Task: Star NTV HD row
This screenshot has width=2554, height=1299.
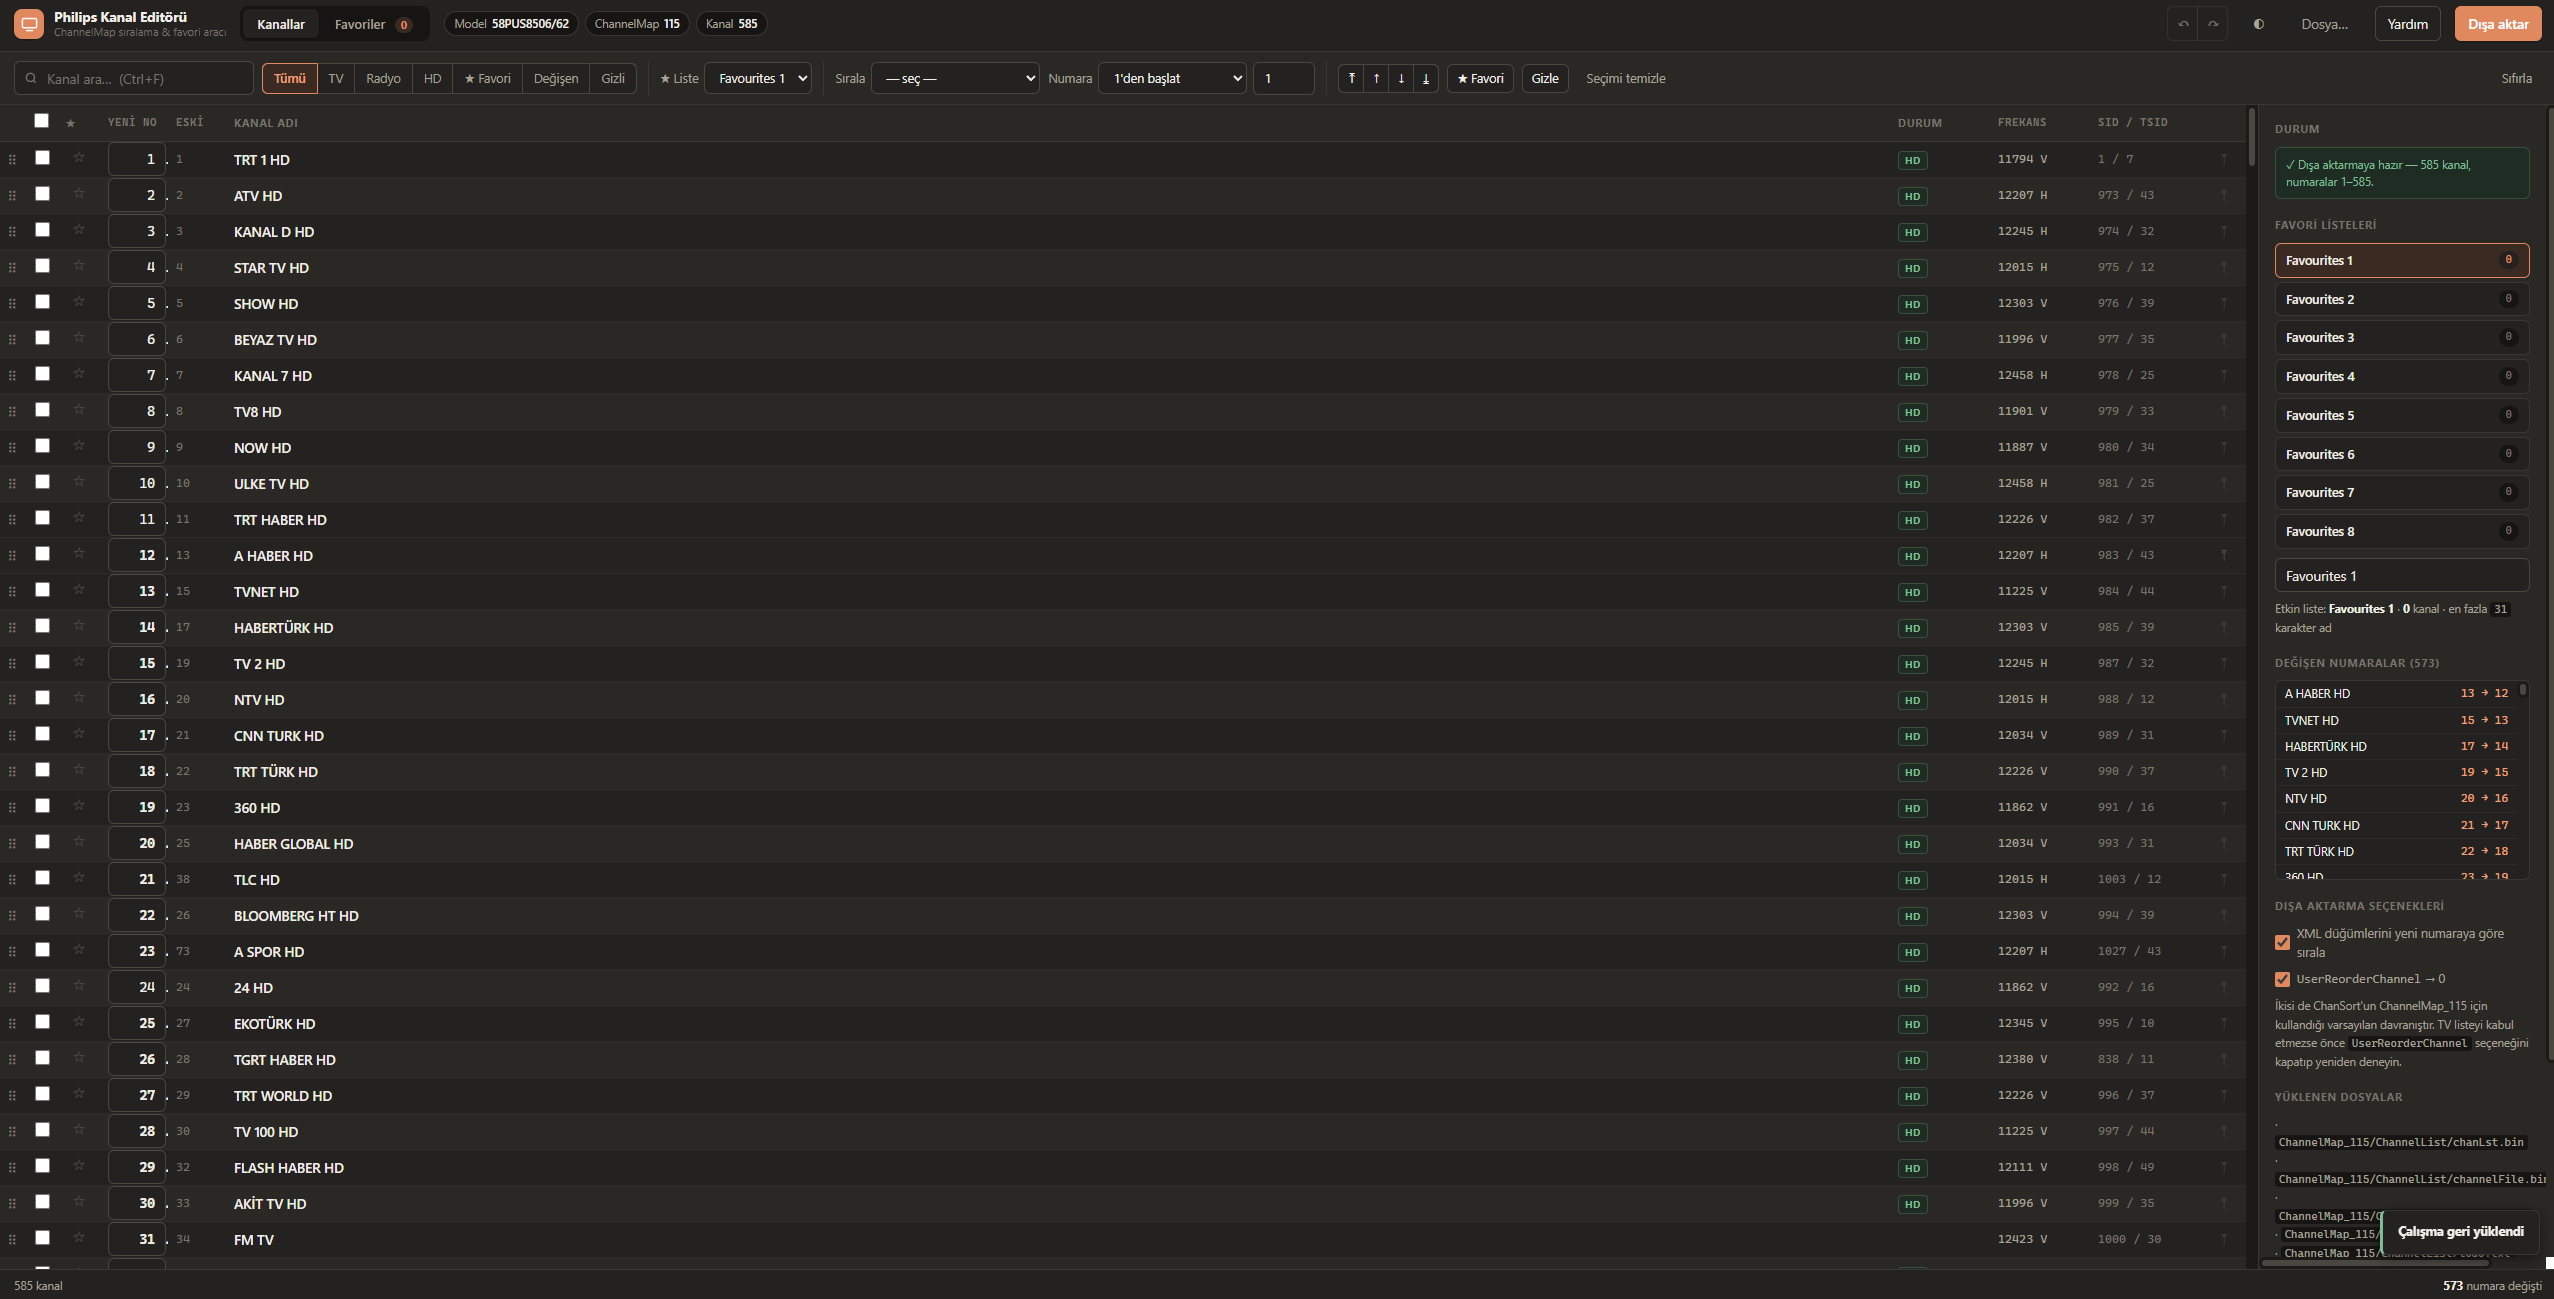Action: click(79, 698)
